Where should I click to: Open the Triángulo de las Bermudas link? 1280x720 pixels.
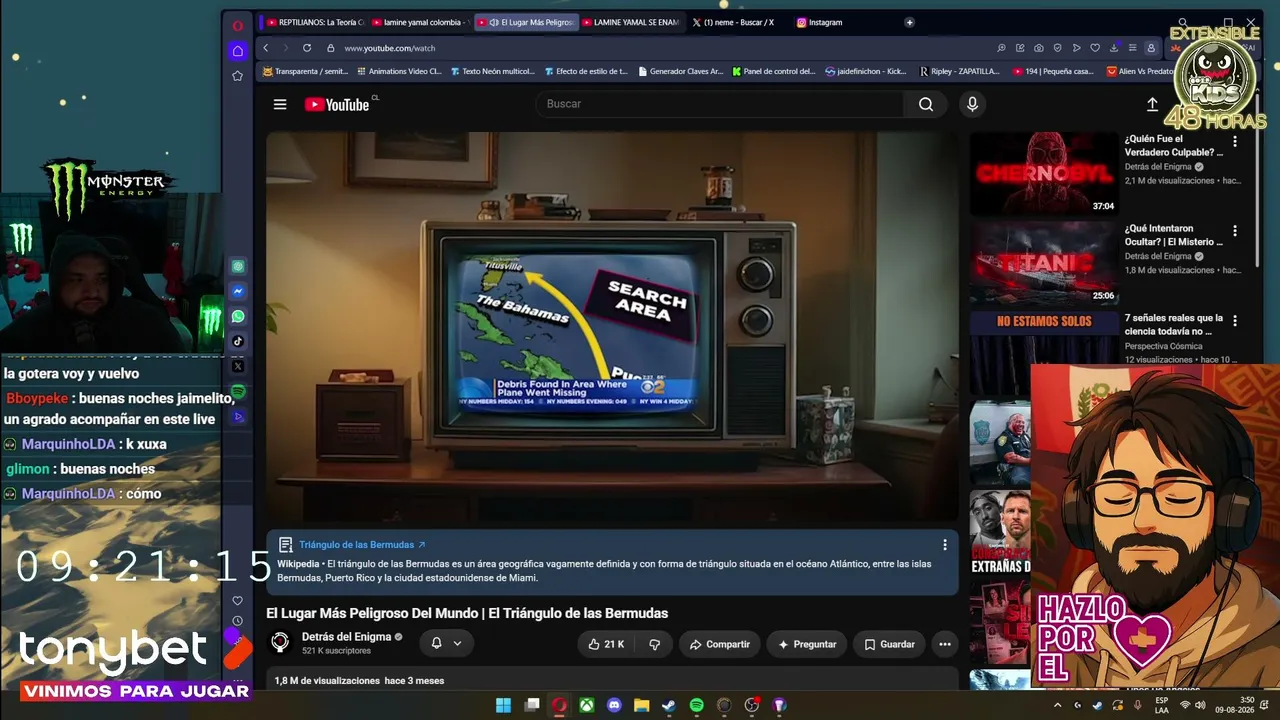click(x=362, y=545)
